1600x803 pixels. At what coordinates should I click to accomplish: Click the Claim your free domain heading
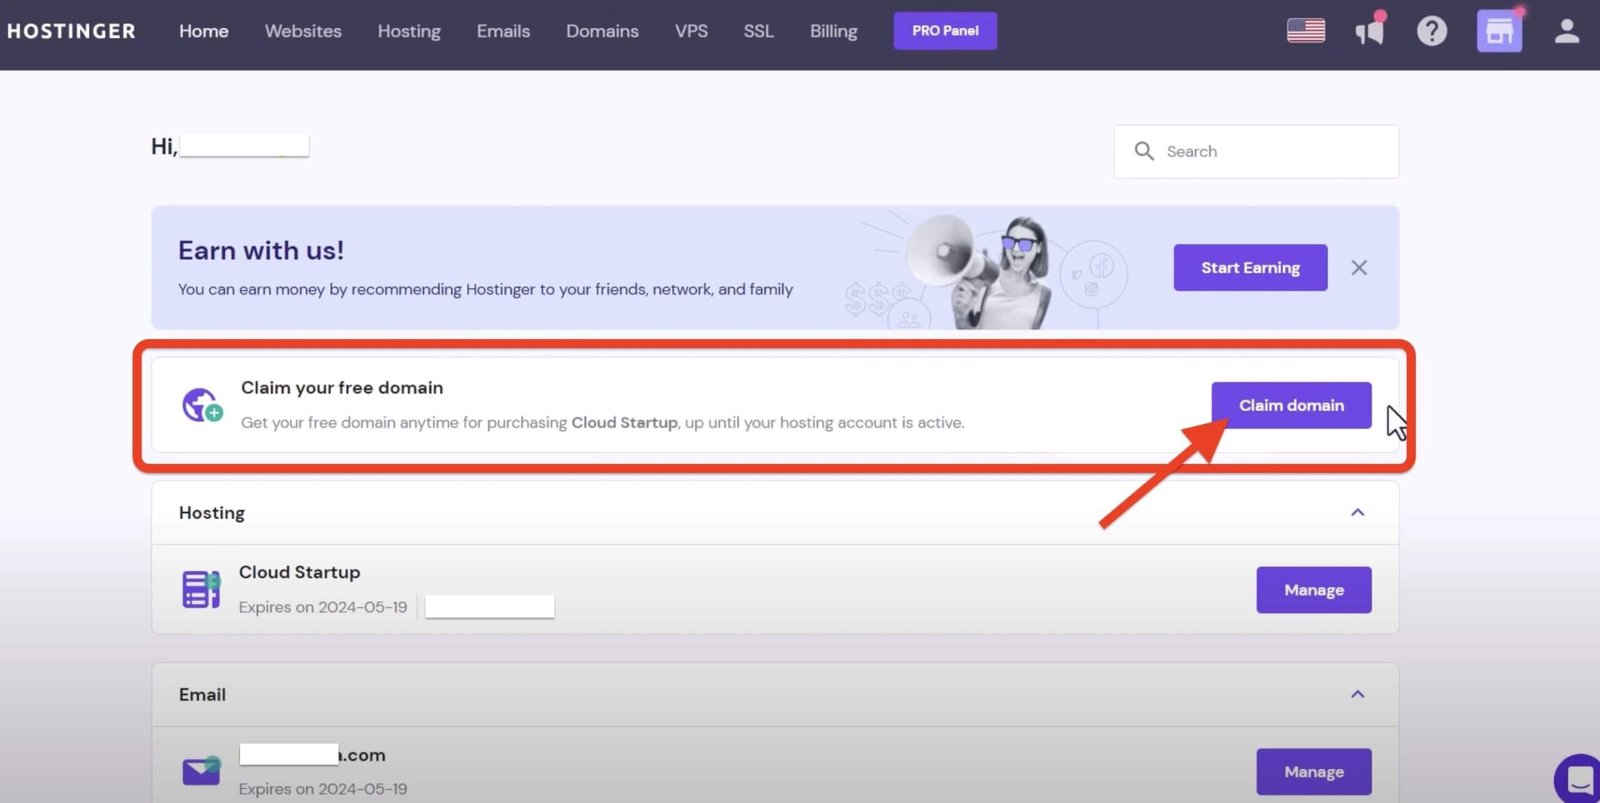point(342,387)
